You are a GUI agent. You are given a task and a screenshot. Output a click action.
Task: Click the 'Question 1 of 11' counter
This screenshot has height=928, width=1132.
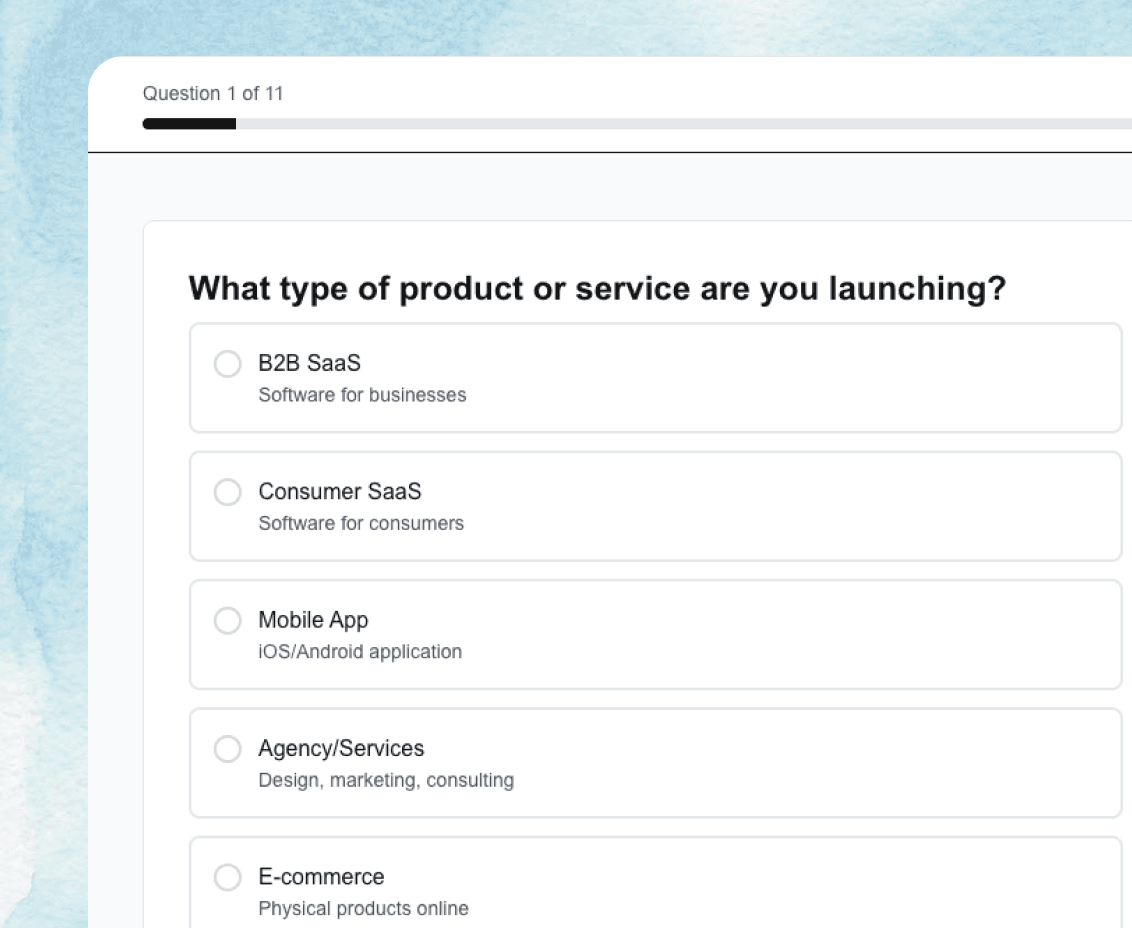[x=213, y=94]
